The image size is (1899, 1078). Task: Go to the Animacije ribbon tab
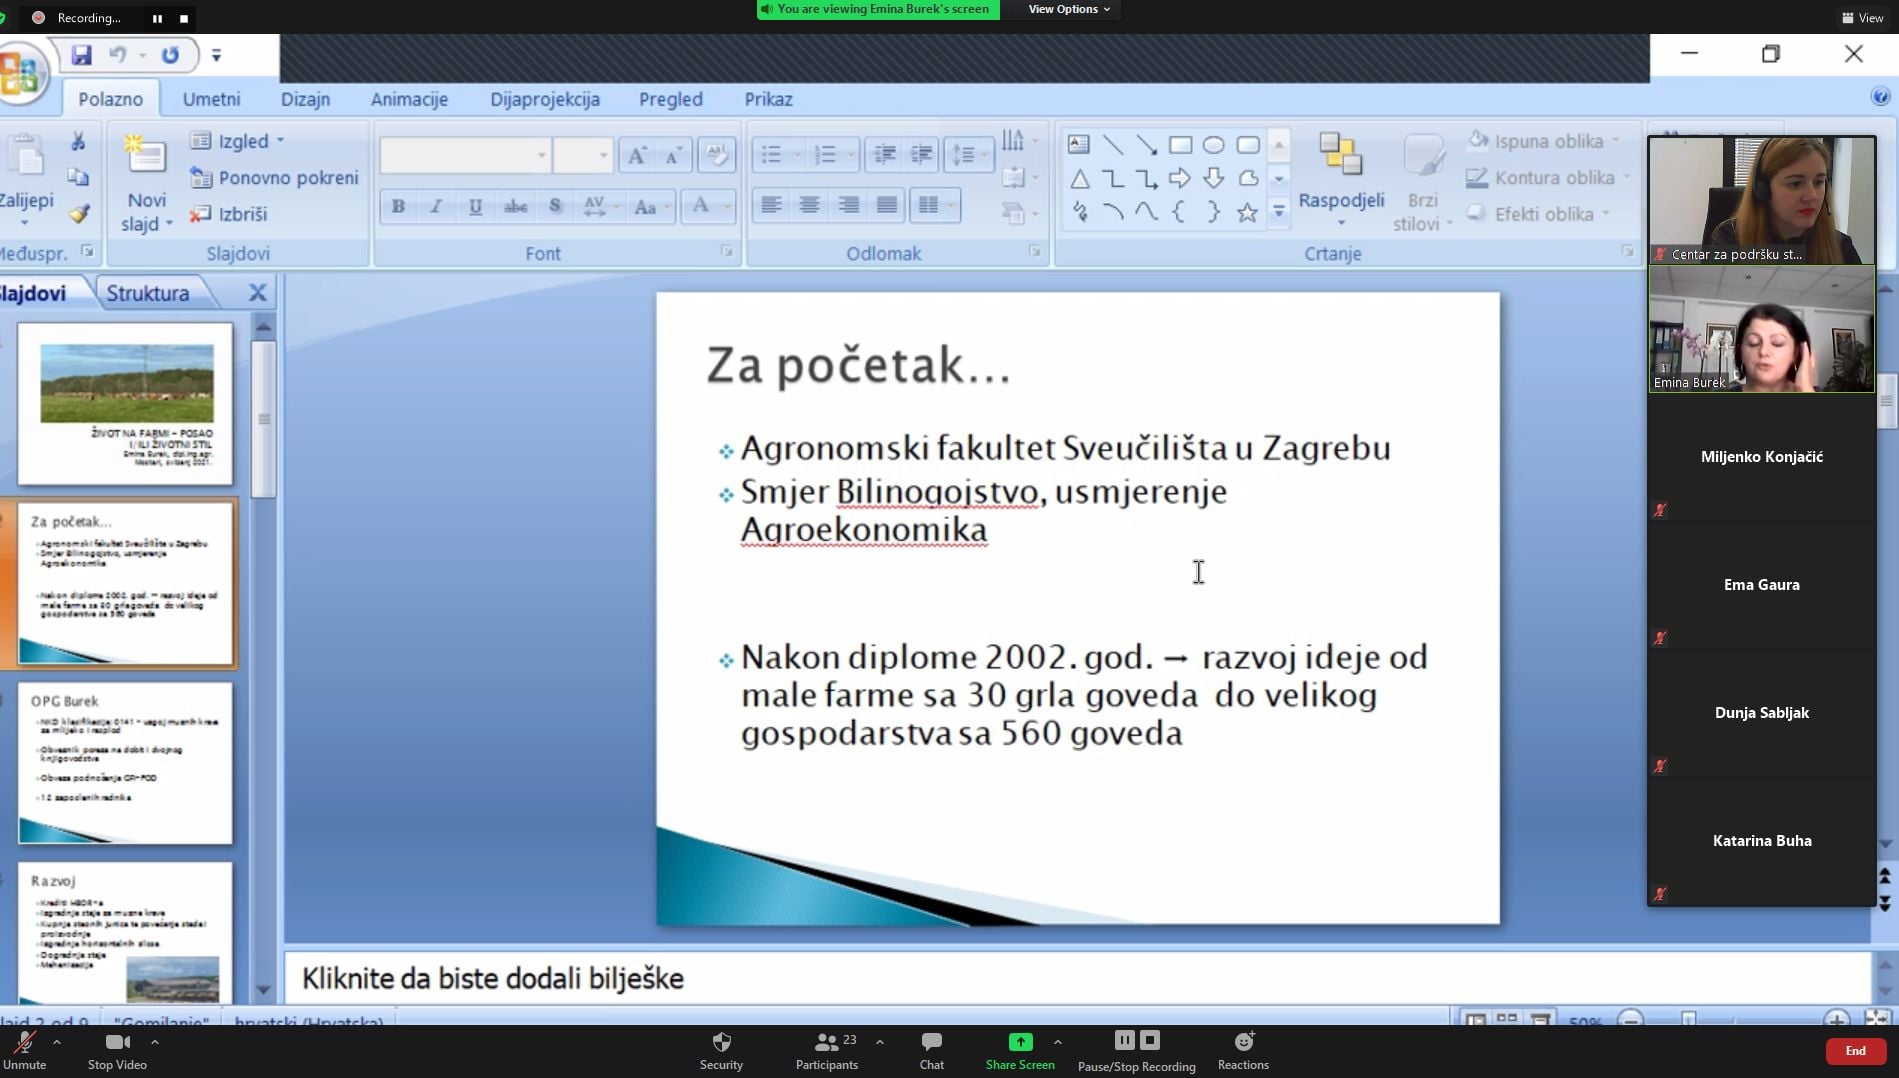[409, 99]
